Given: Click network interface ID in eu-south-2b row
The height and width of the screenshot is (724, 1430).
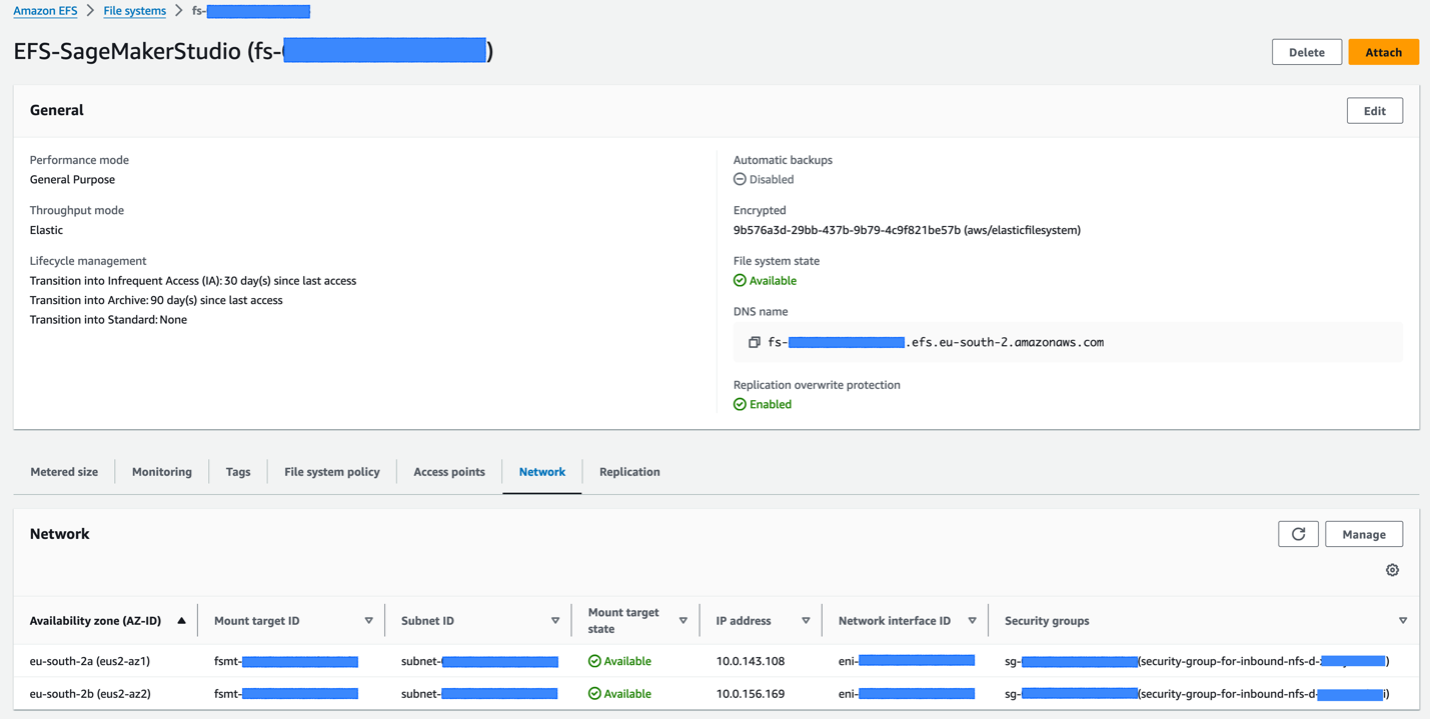Looking at the screenshot, I should (x=906, y=693).
